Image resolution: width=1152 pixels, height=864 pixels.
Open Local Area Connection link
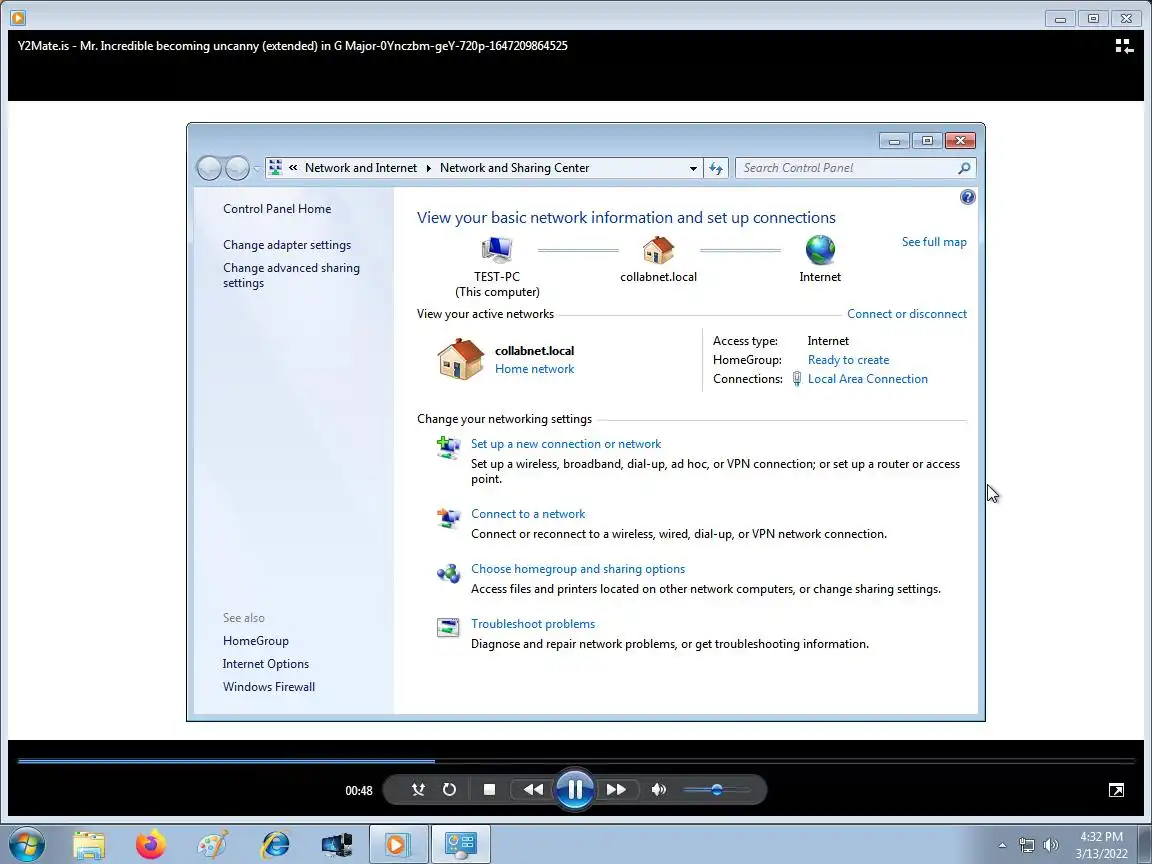867,379
